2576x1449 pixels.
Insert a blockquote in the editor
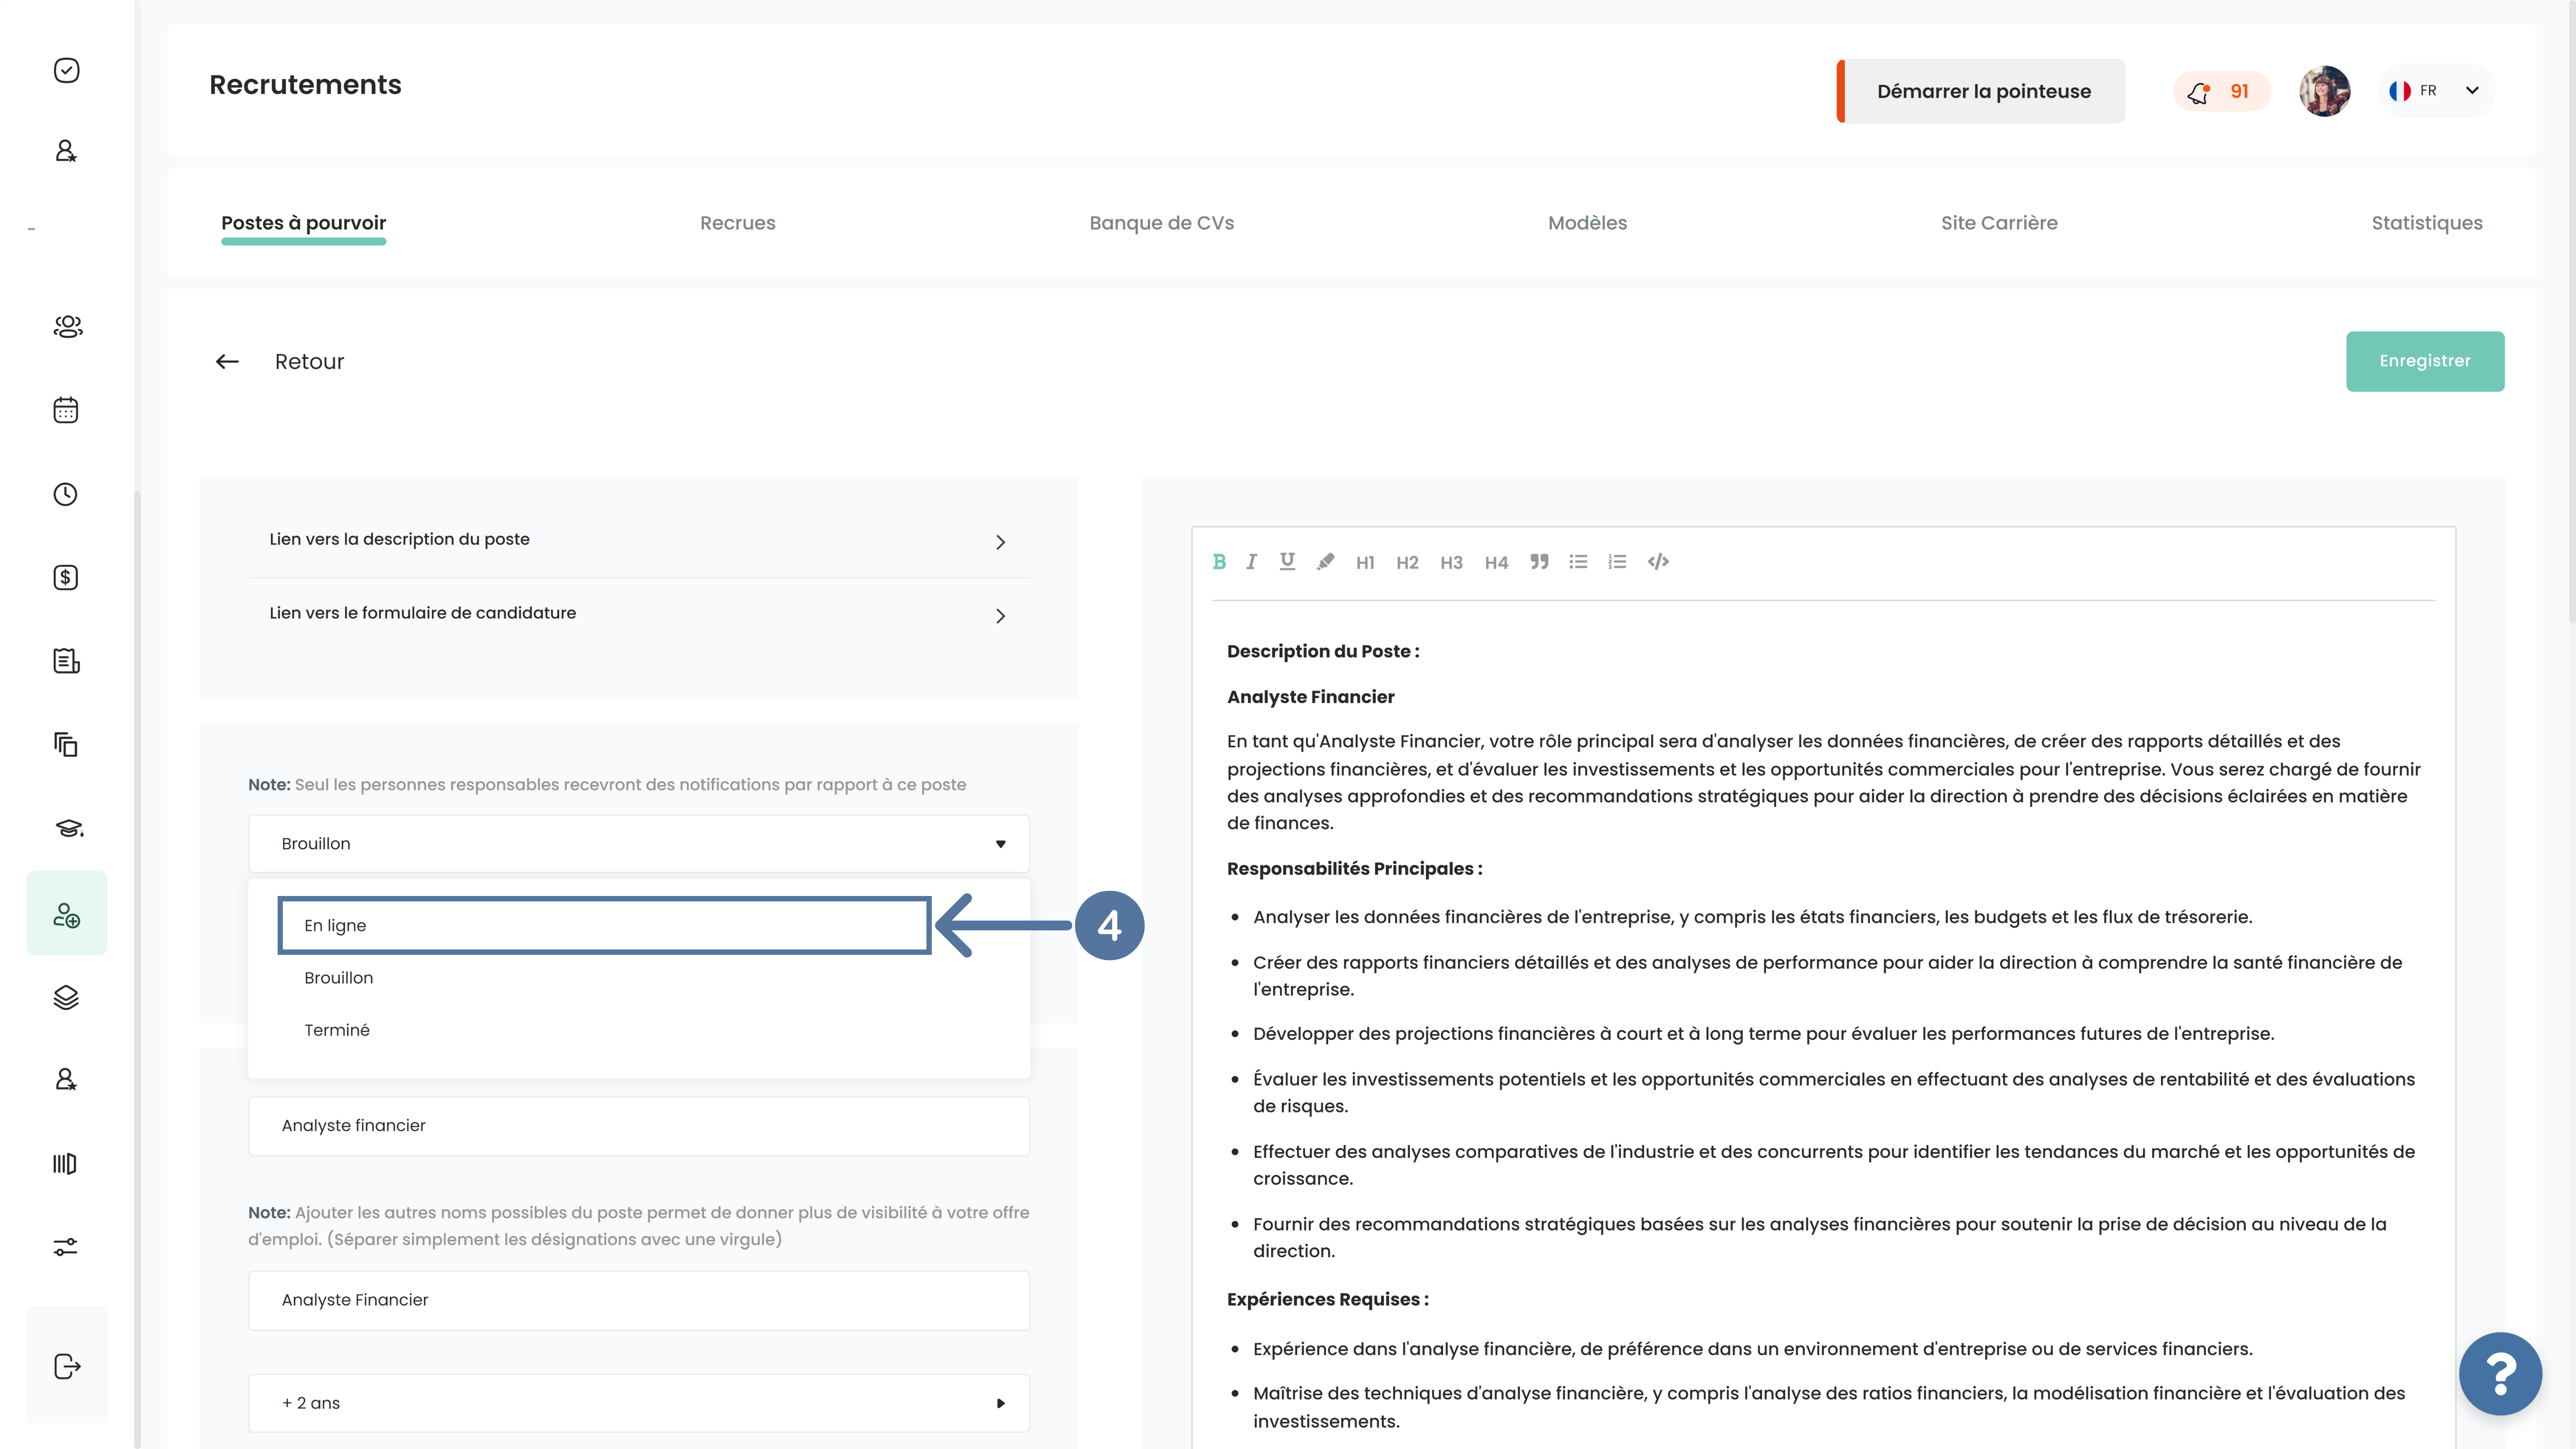tap(1539, 562)
